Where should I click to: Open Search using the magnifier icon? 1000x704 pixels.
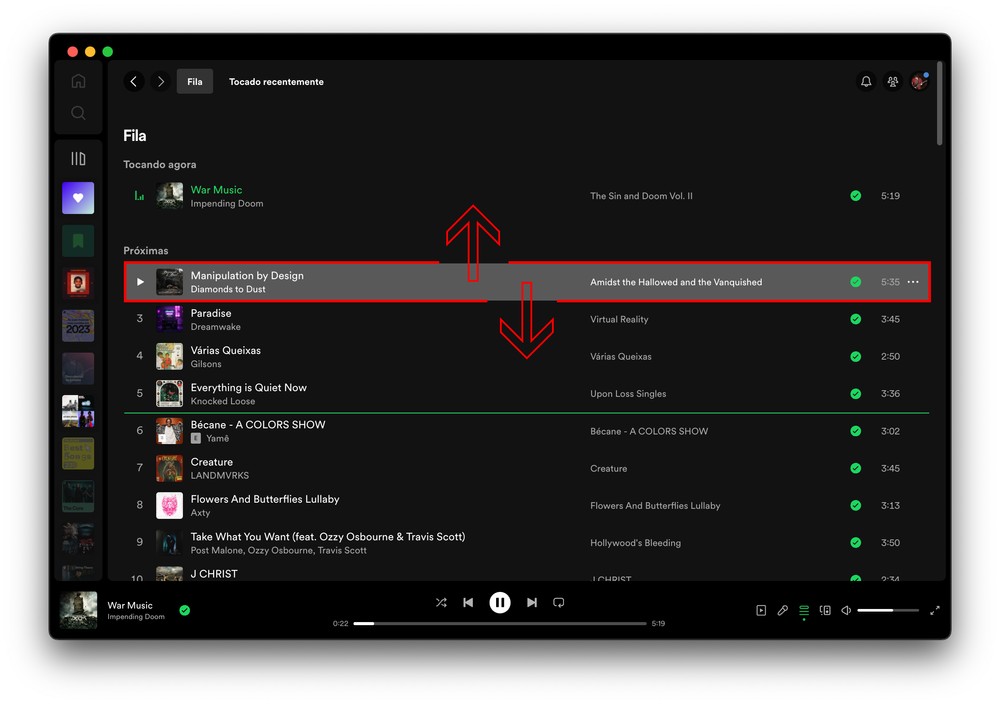(x=78, y=114)
